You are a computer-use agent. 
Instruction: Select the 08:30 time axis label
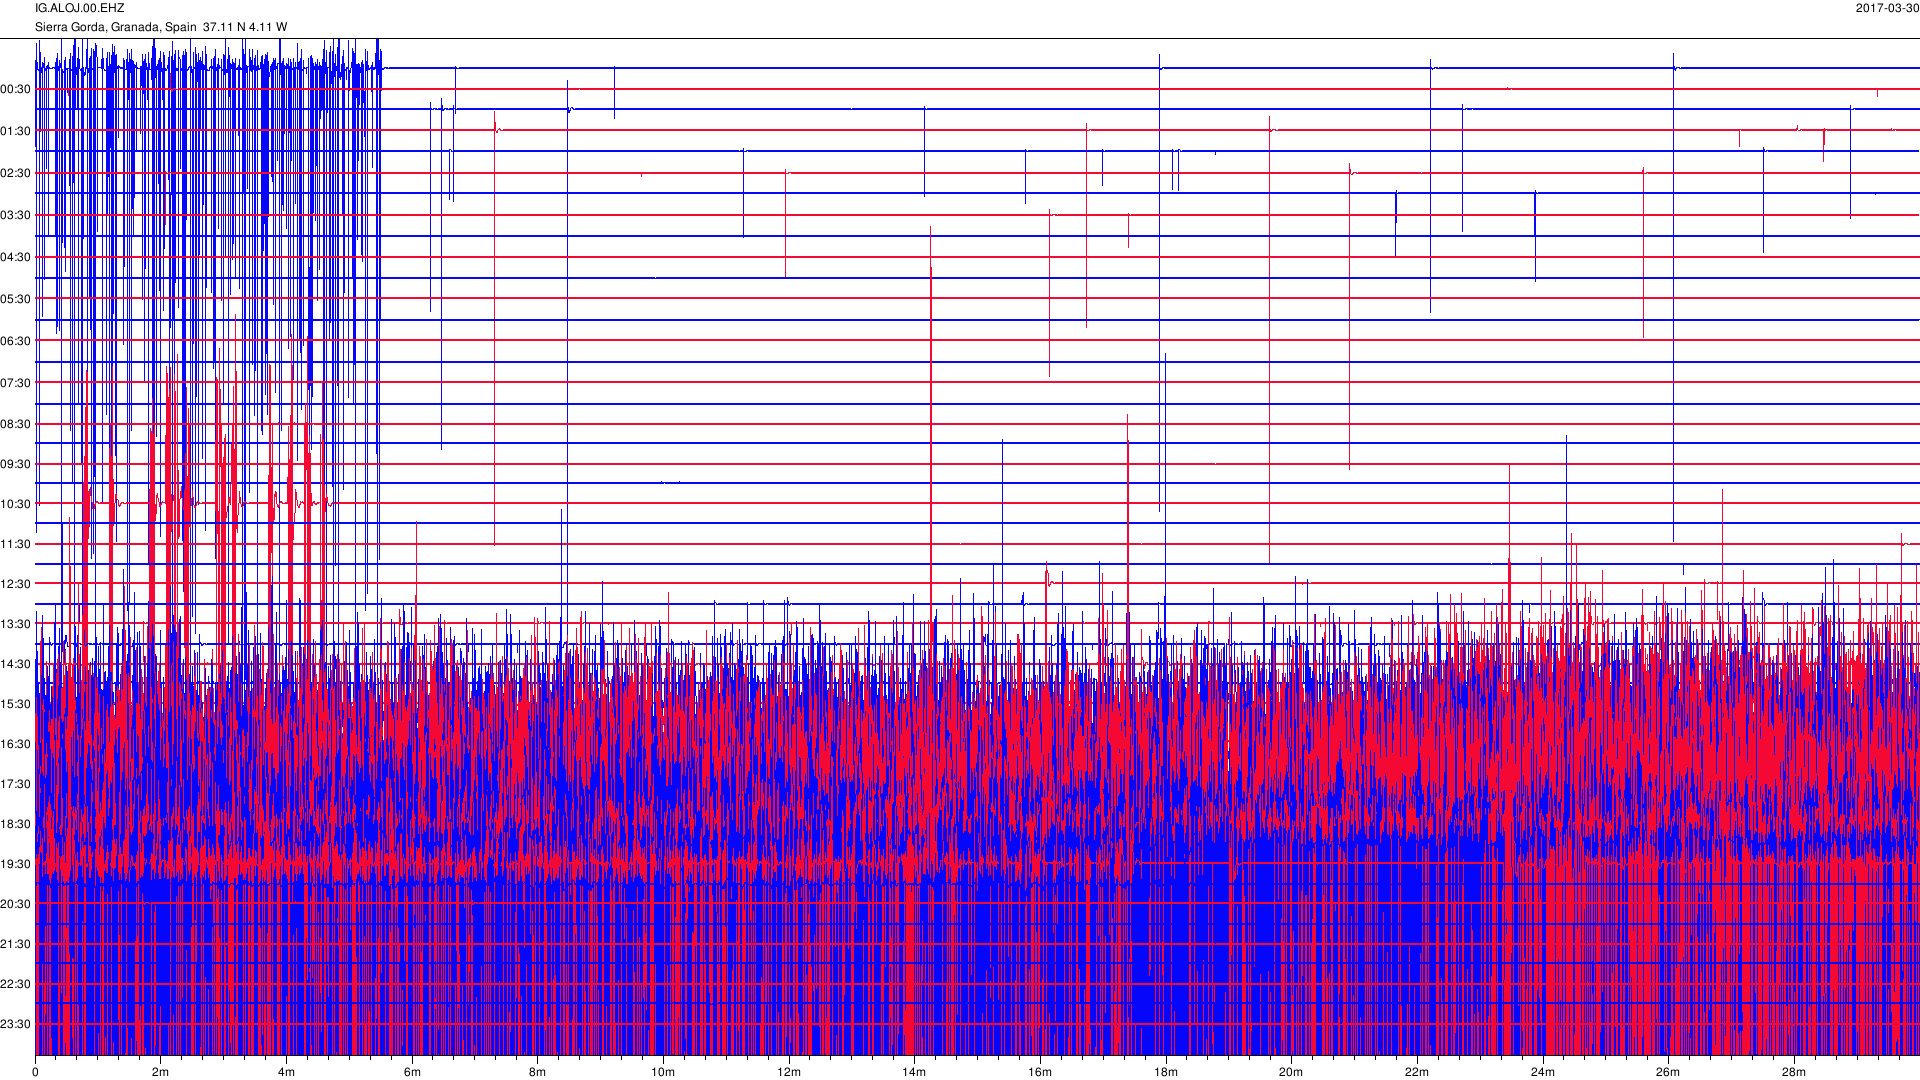click(x=16, y=424)
